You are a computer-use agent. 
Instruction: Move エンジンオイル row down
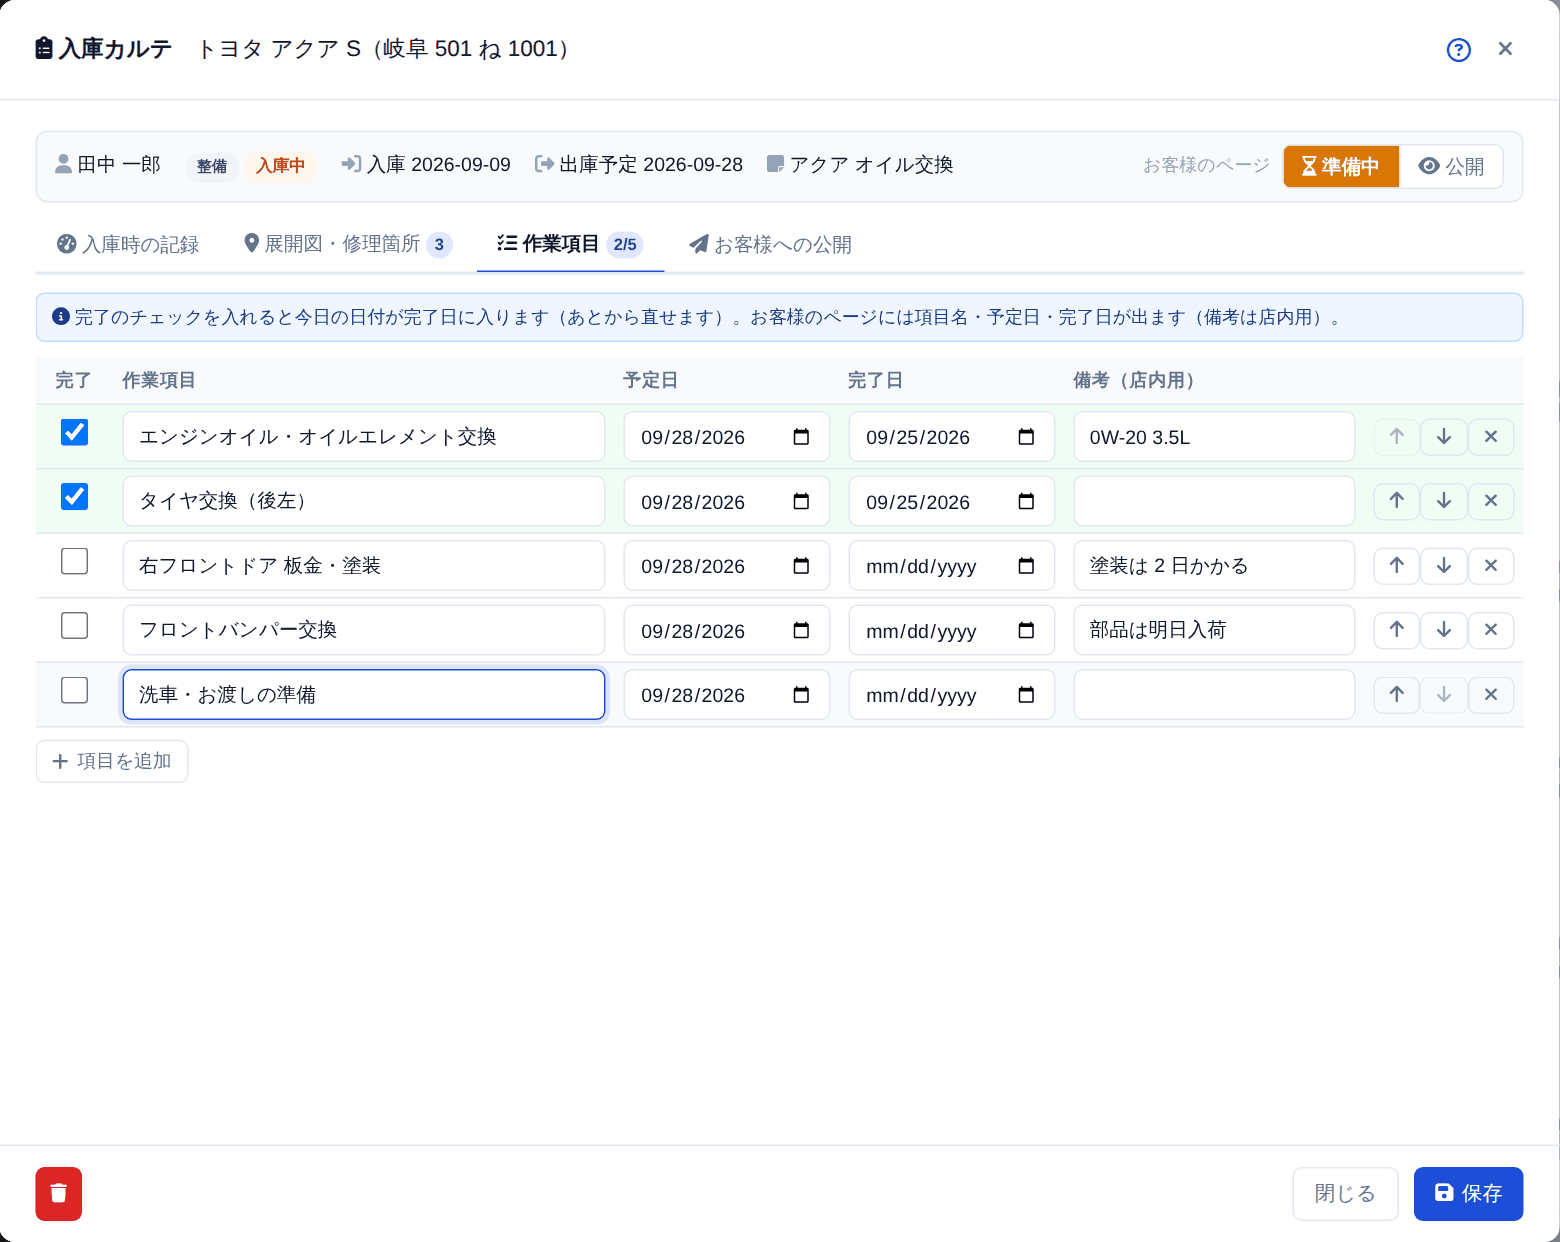(x=1444, y=437)
